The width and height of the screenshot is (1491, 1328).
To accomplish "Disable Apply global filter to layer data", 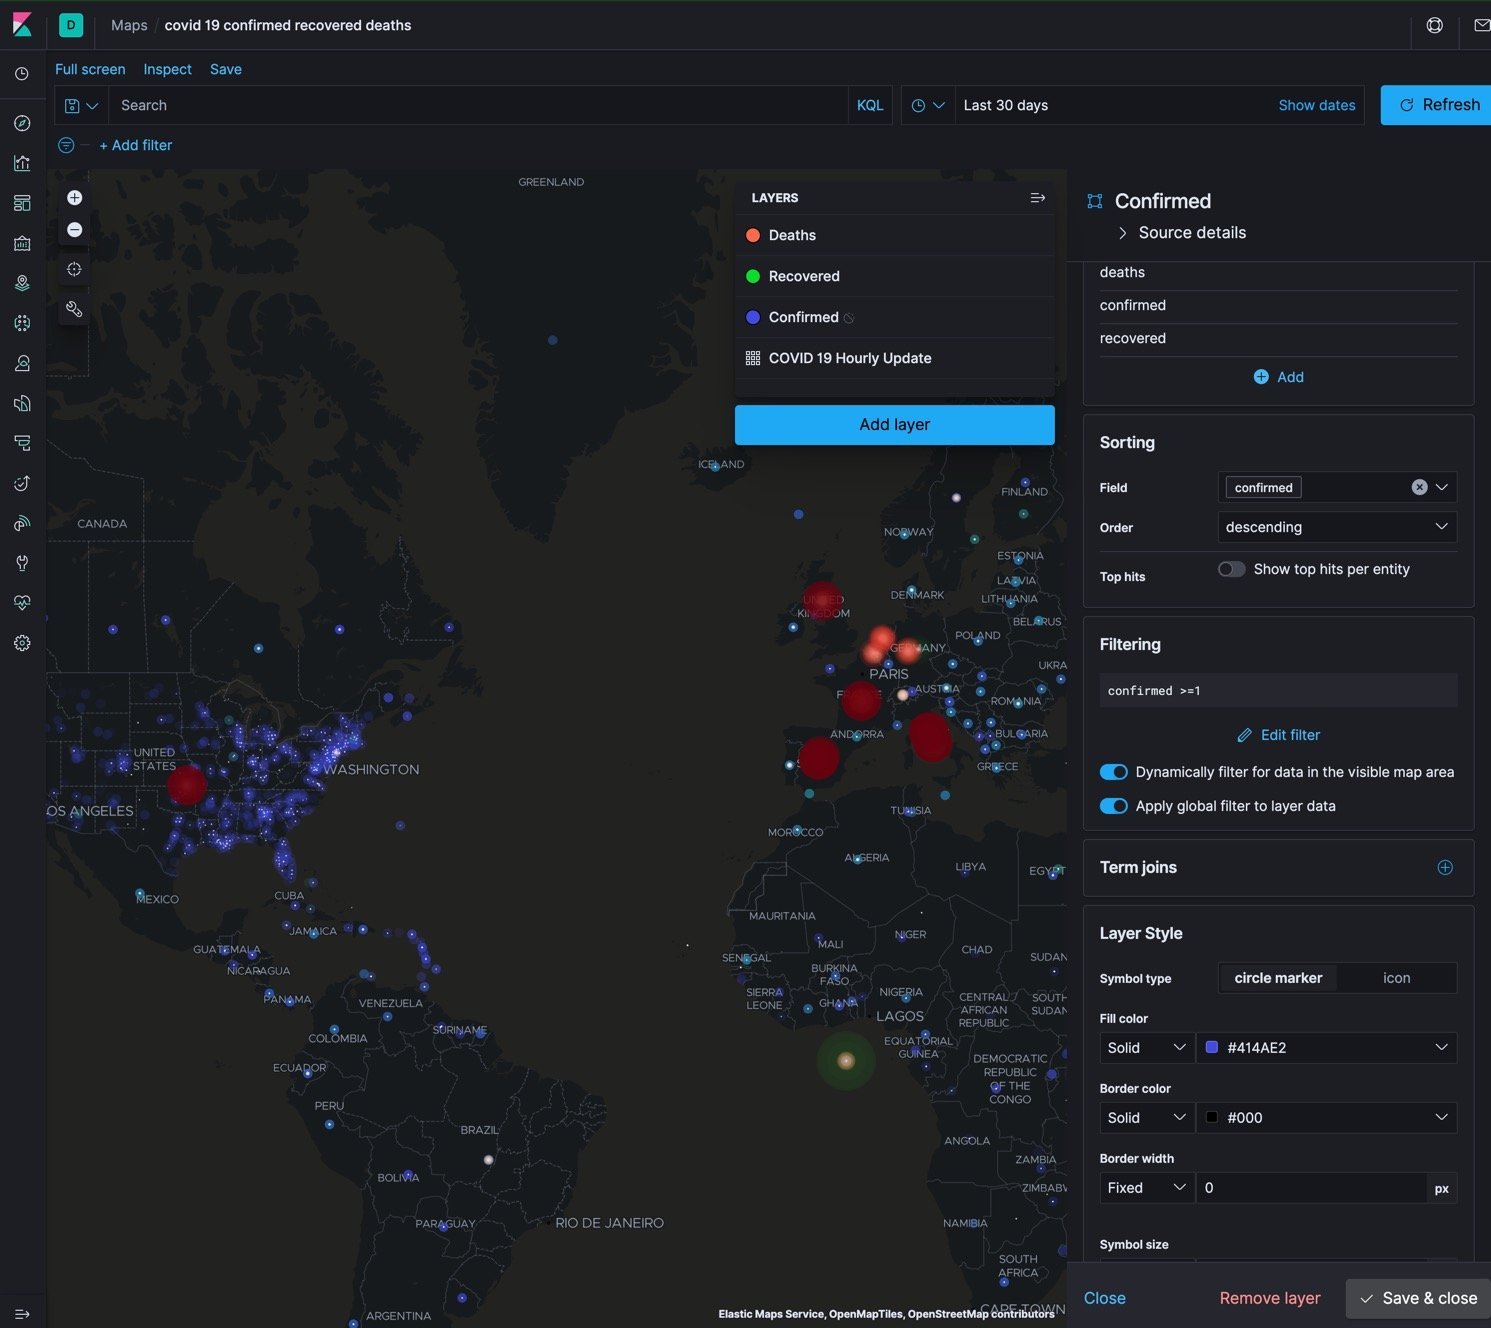I will [1113, 806].
